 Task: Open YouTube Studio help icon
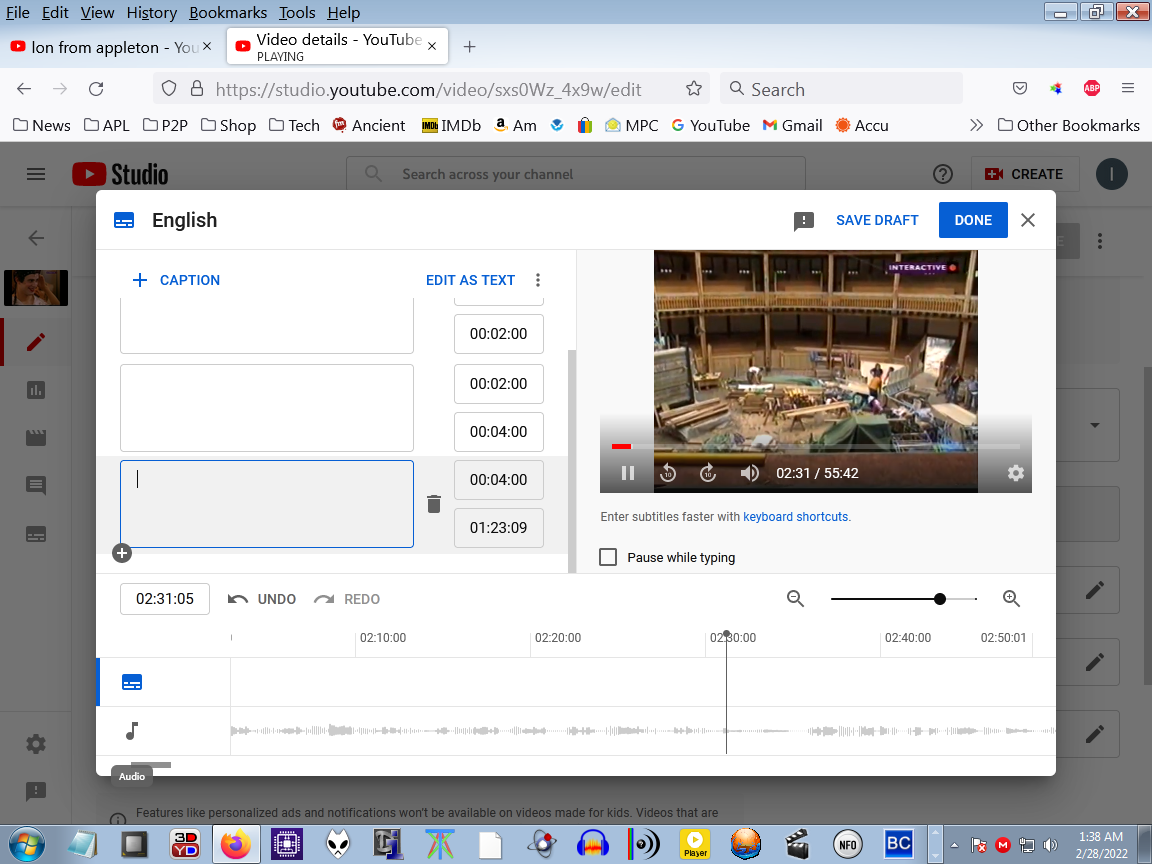point(943,174)
